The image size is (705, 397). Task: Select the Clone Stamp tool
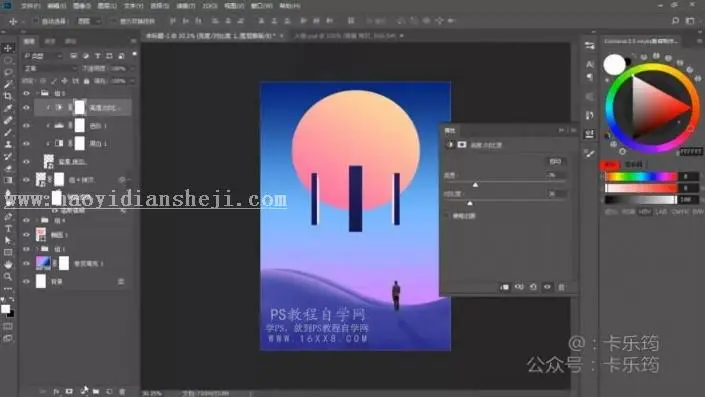point(8,144)
